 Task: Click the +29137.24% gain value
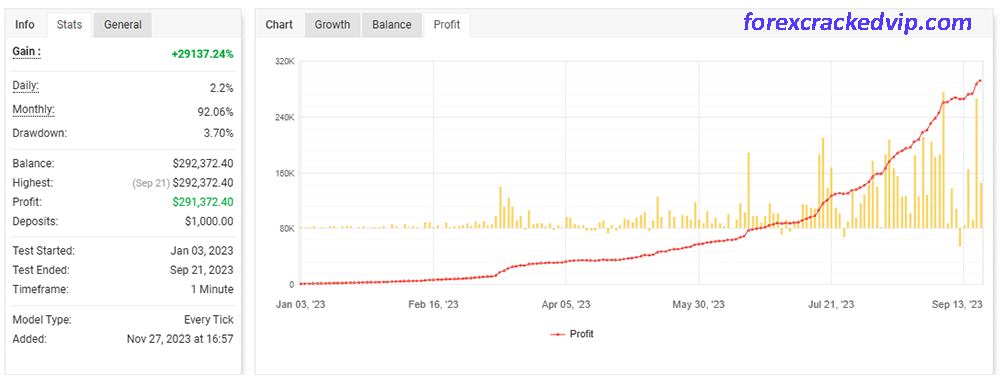coord(202,54)
